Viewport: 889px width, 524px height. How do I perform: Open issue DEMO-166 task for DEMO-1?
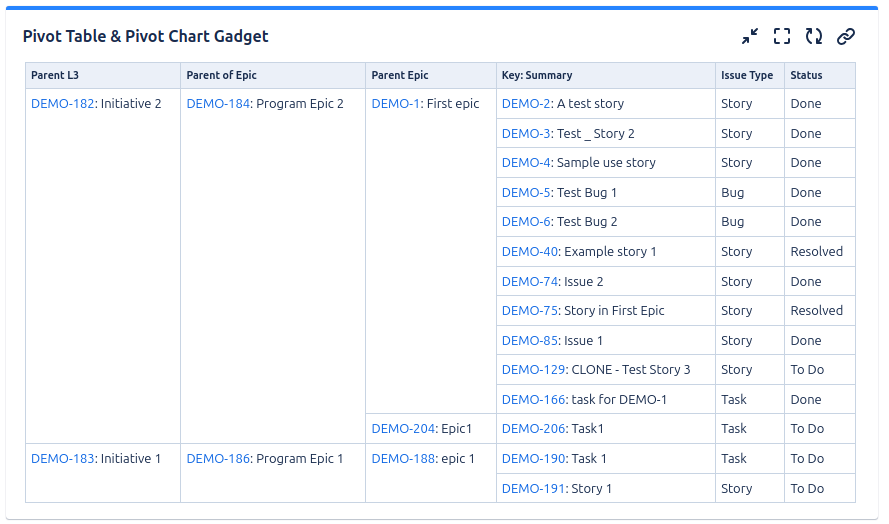(x=533, y=400)
